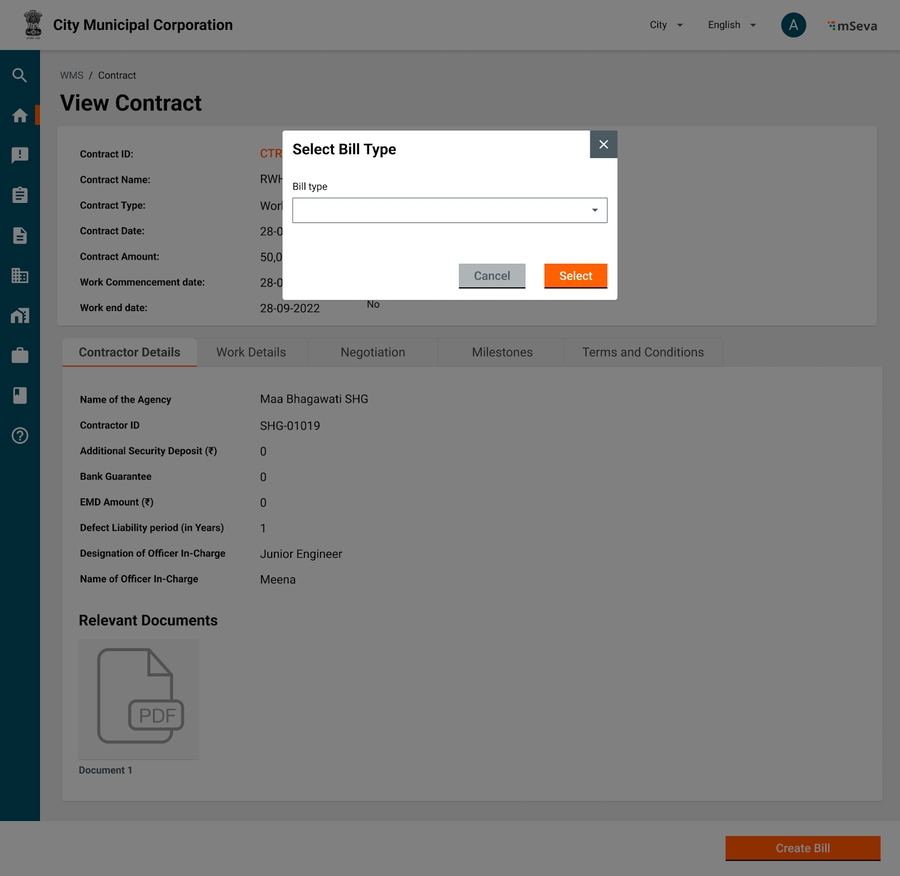Open the English language dropdown
This screenshot has width=900, height=876.
(732, 25)
